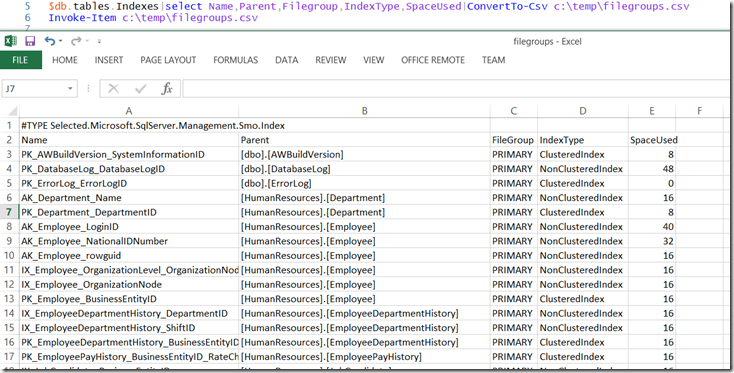734x373 pixels.
Task: Redo the last undone action
Action: click(76, 41)
